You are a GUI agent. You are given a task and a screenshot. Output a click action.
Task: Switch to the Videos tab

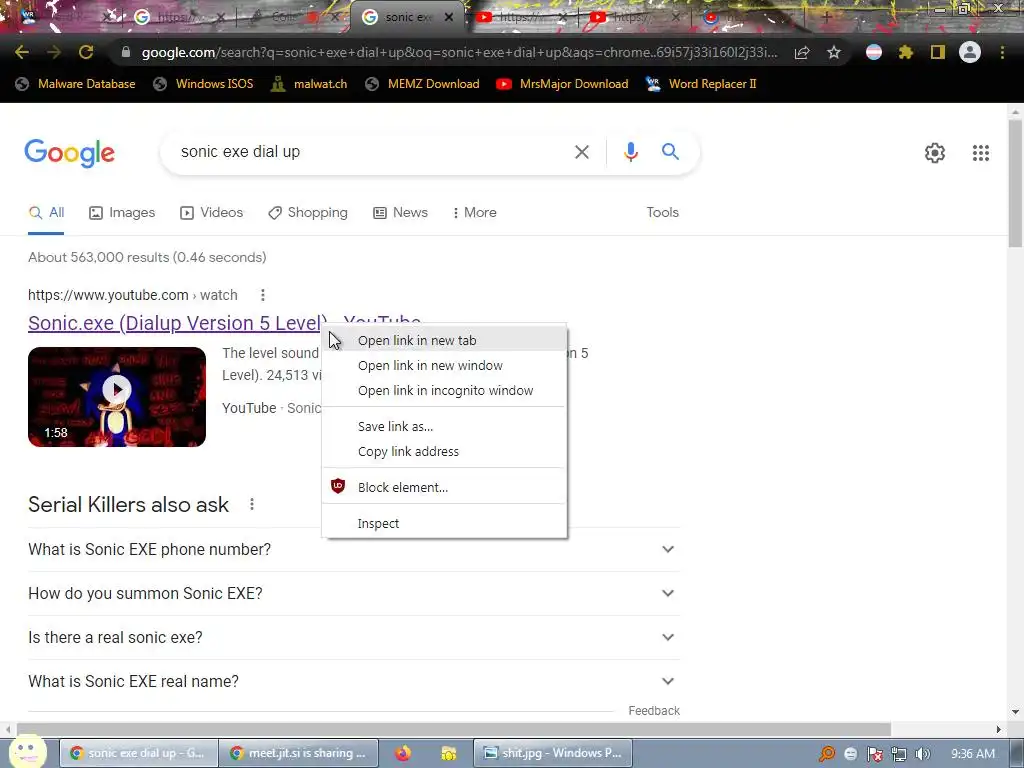212,212
